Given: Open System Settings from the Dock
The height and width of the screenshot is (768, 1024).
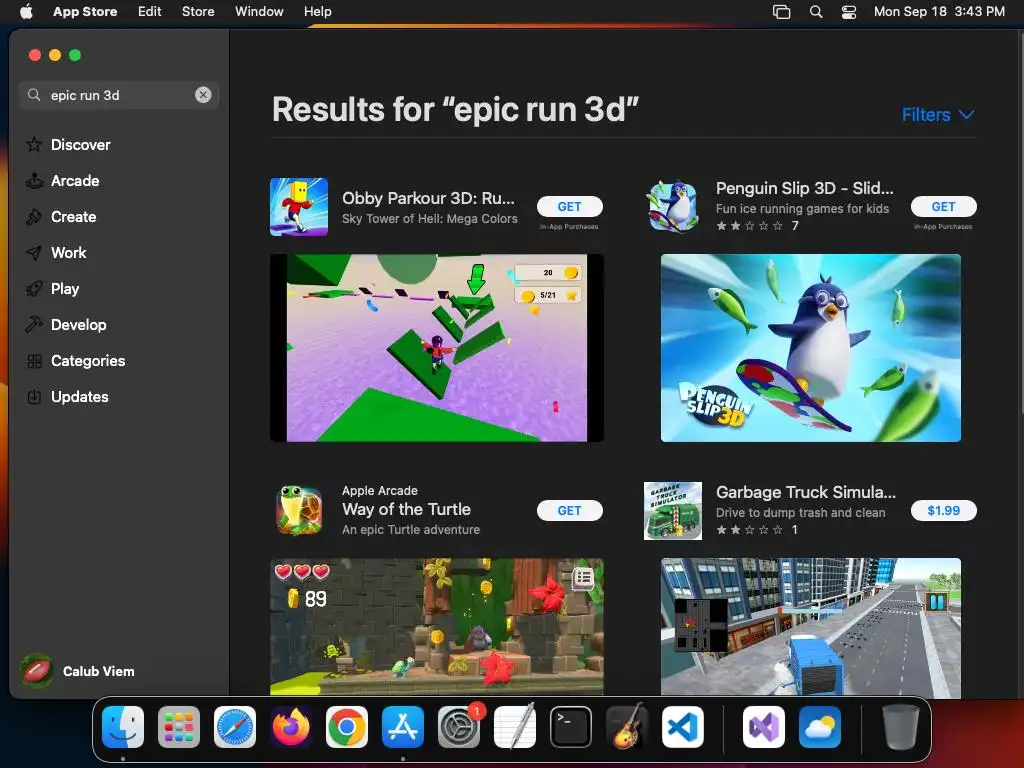Looking at the screenshot, I should tap(458, 727).
